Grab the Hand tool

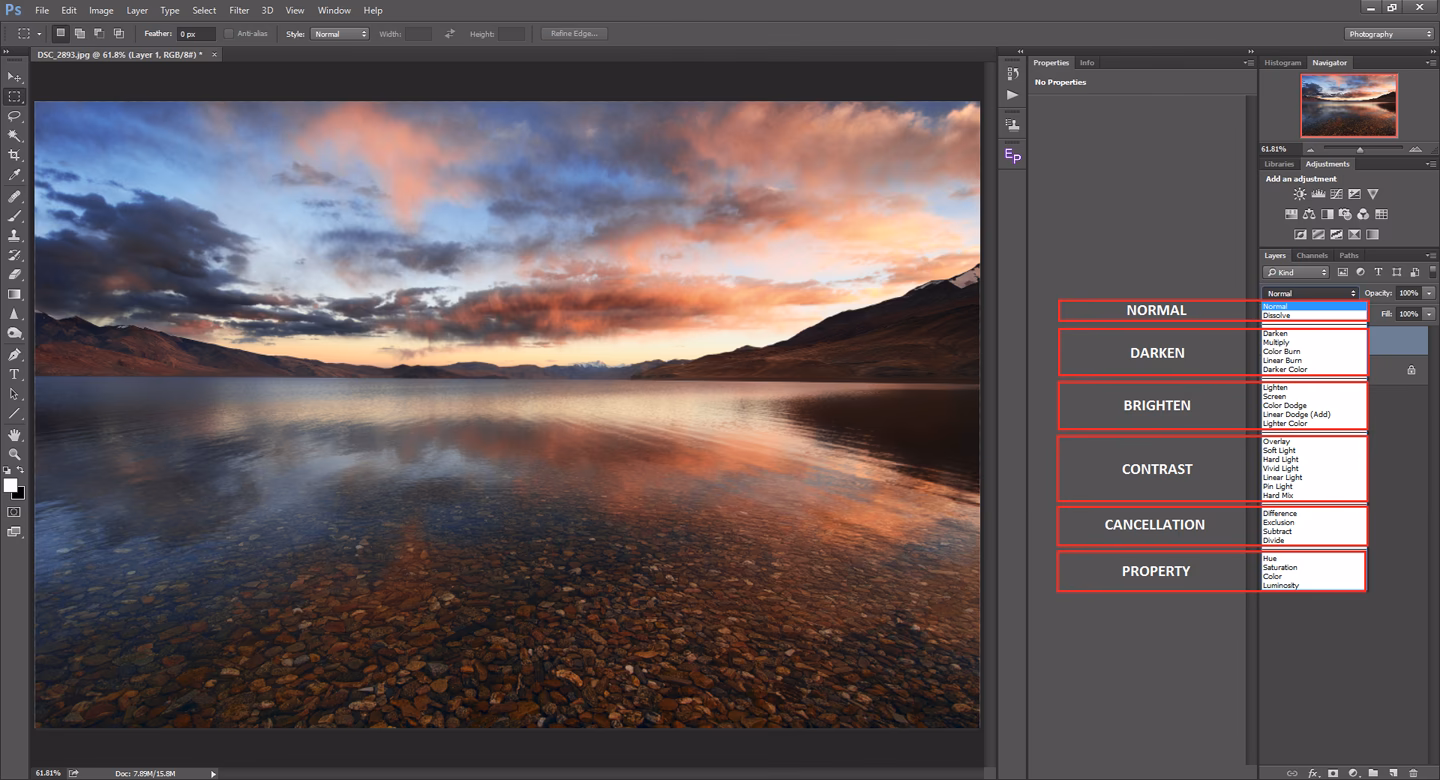point(15,435)
